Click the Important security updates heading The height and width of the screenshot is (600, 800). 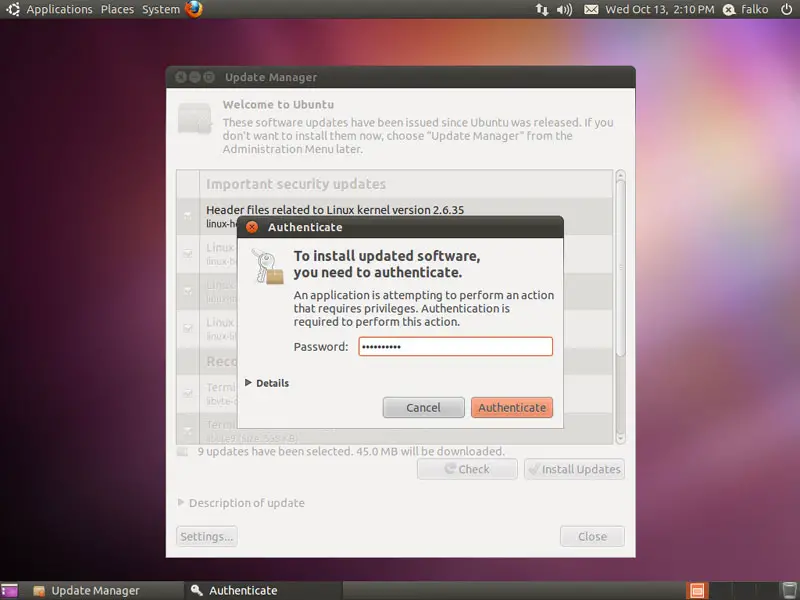(296, 184)
